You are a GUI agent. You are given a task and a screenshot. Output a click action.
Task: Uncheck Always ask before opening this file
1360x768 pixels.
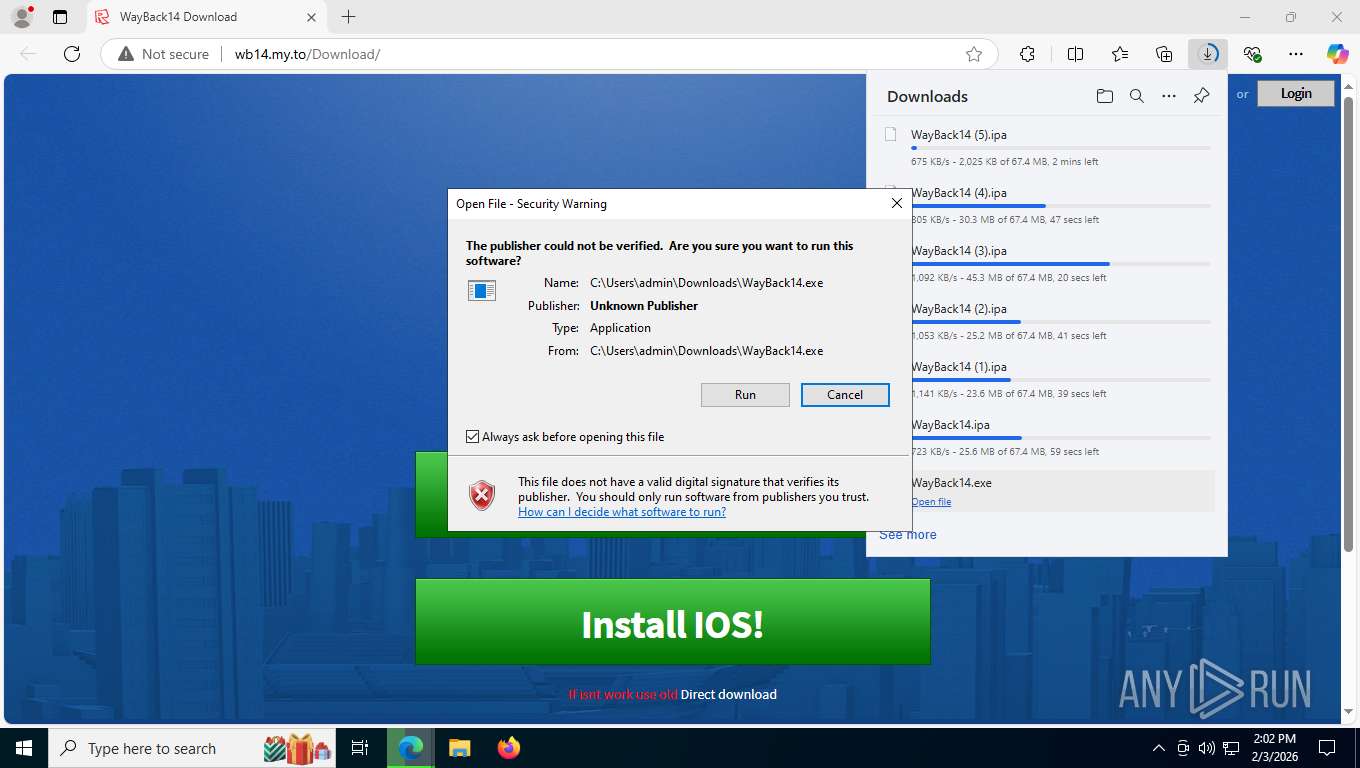pos(472,437)
